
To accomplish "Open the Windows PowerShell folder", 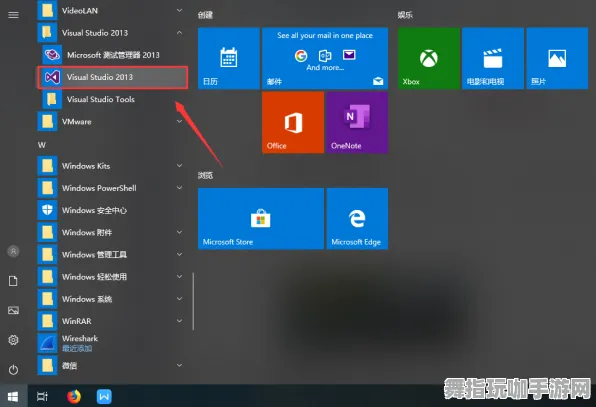I will coord(113,188).
